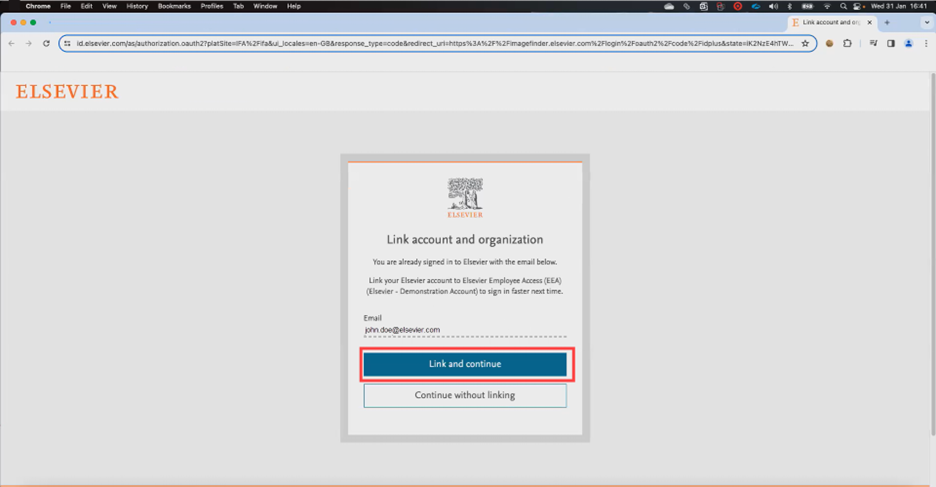This screenshot has width=936, height=487.
Task: Choose Continue without linking
Action: 464,395
